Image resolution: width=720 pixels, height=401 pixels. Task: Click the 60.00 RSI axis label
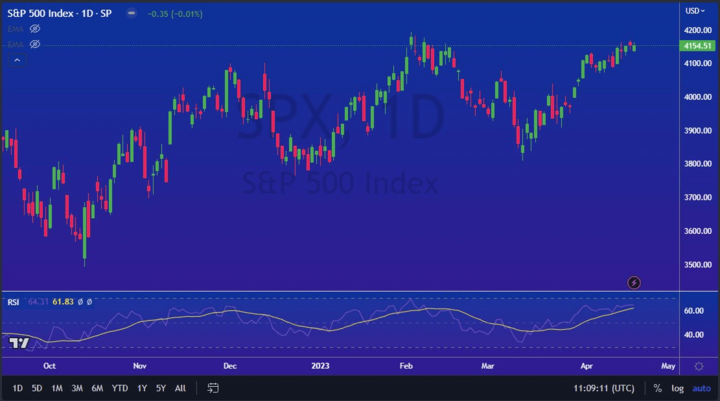click(x=693, y=311)
